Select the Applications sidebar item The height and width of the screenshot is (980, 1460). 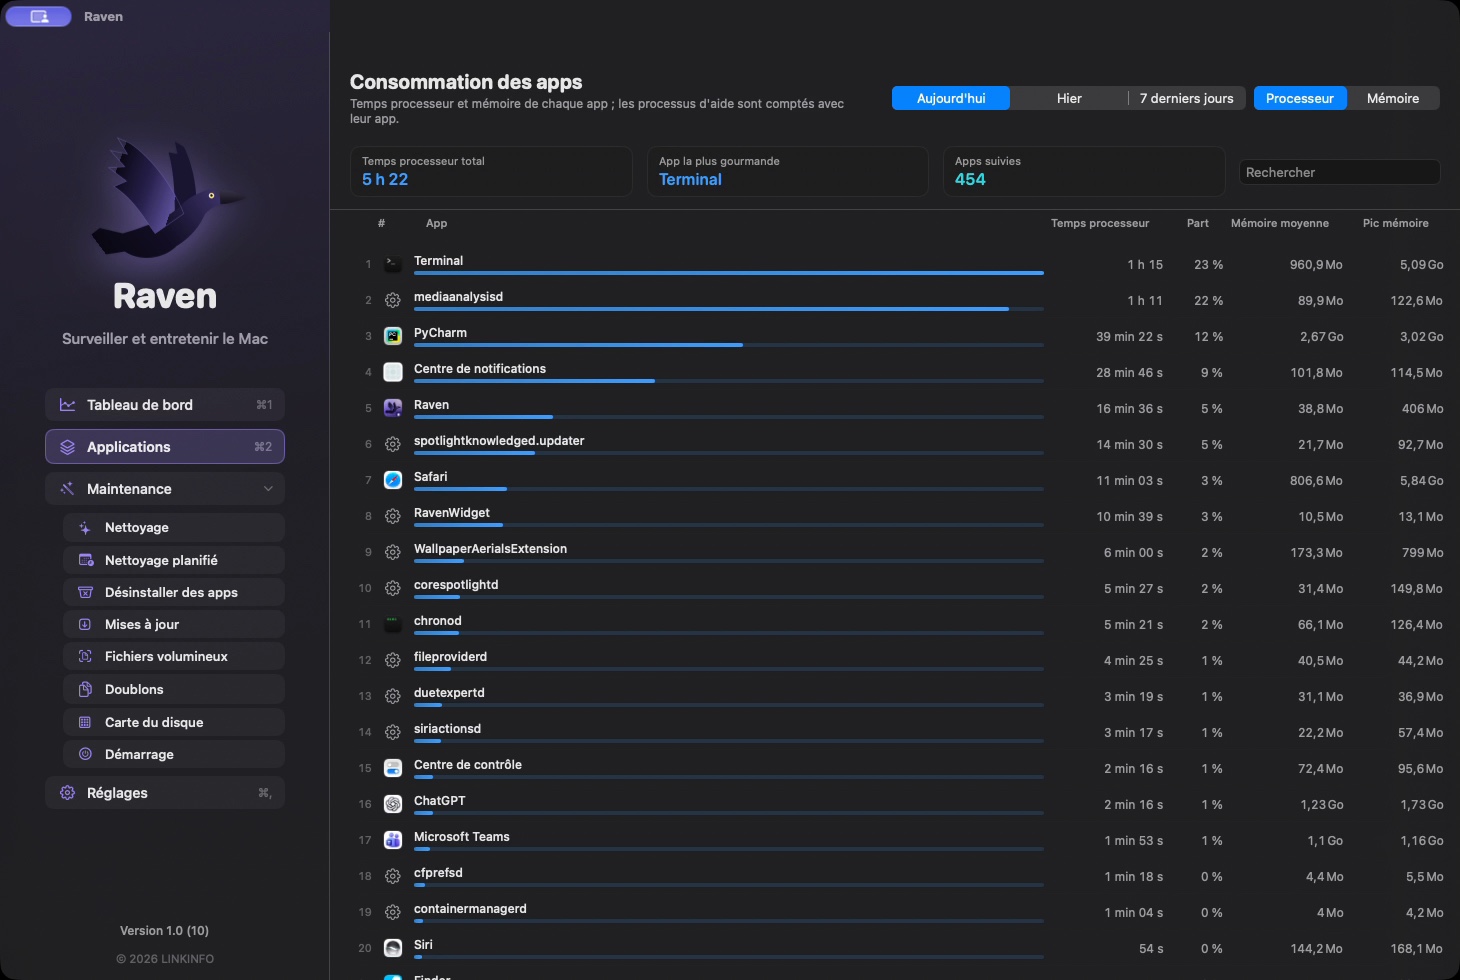(165, 447)
